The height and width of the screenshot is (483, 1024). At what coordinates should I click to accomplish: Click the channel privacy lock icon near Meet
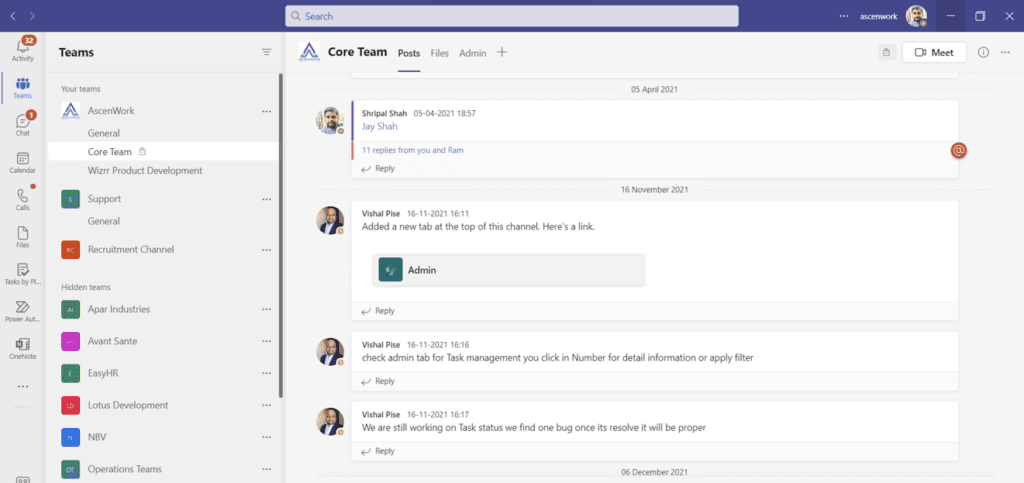click(886, 53)
